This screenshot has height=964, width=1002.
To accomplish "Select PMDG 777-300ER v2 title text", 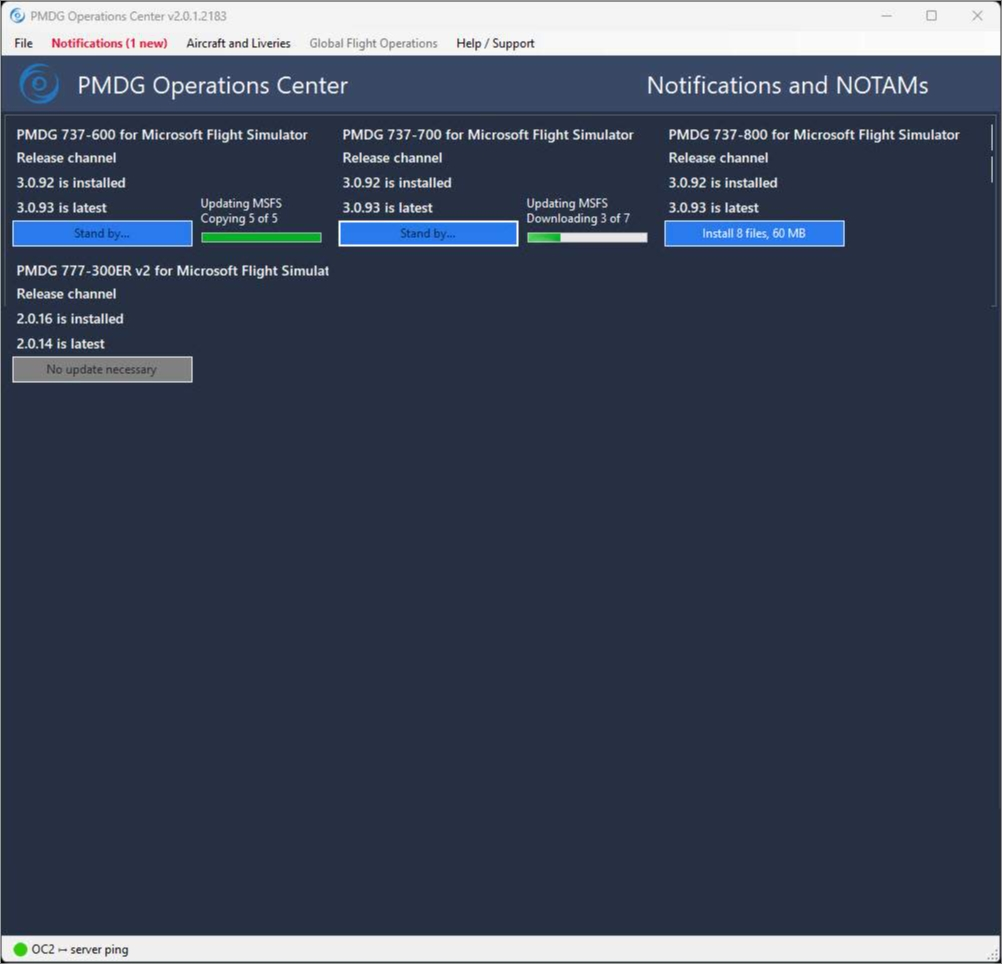I will [173, 271].
